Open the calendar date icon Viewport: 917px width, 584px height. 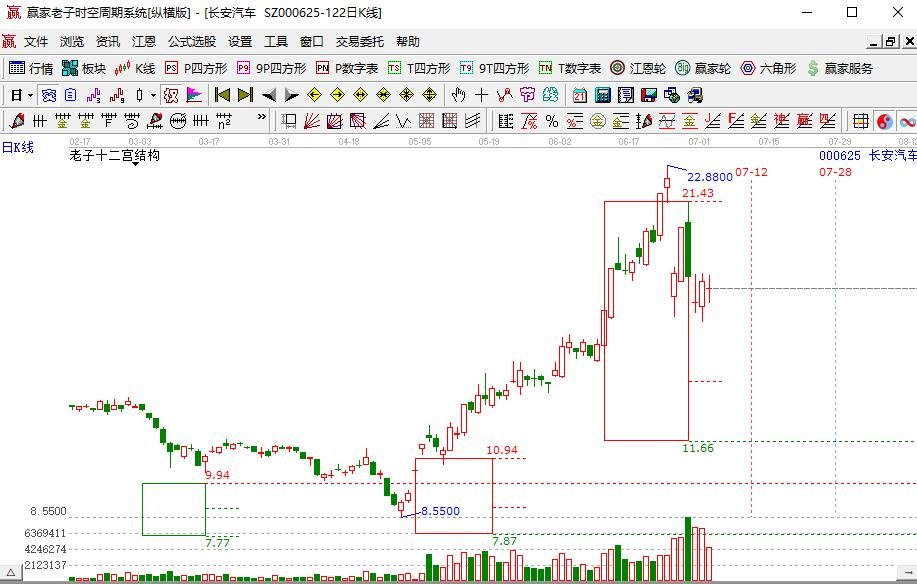coord(580,95)
